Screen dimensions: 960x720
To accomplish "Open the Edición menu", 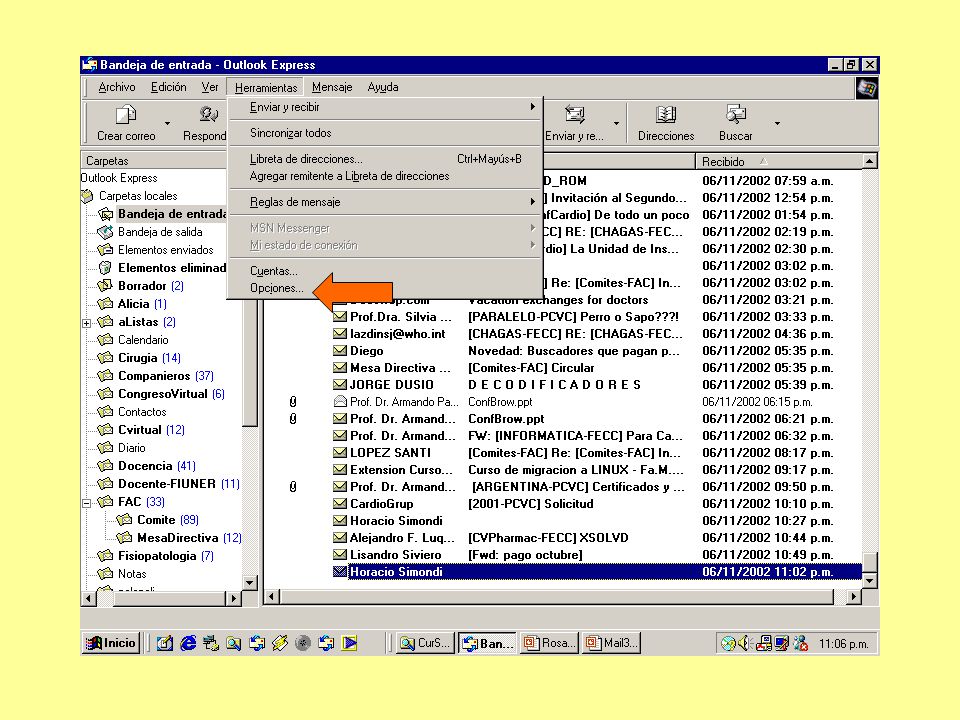I will pos(168,87).
